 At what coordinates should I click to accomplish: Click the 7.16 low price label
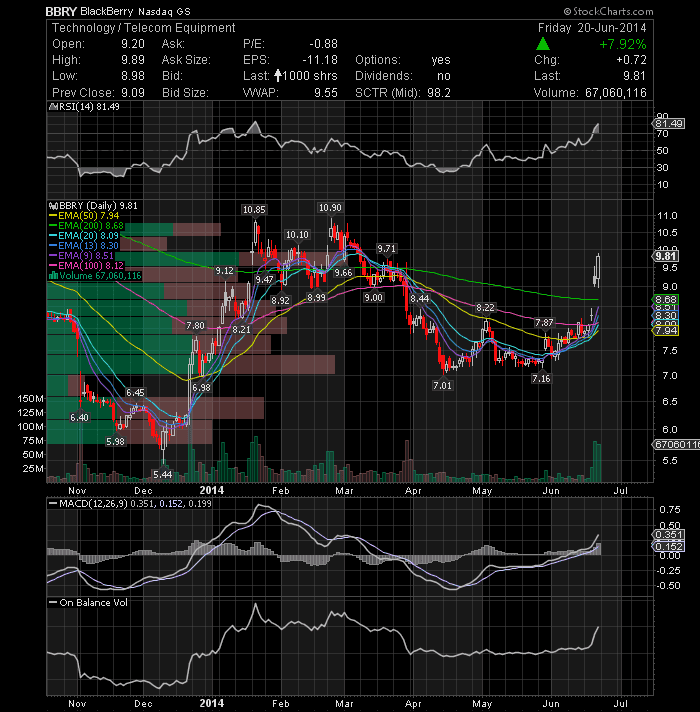coord(541,378)
